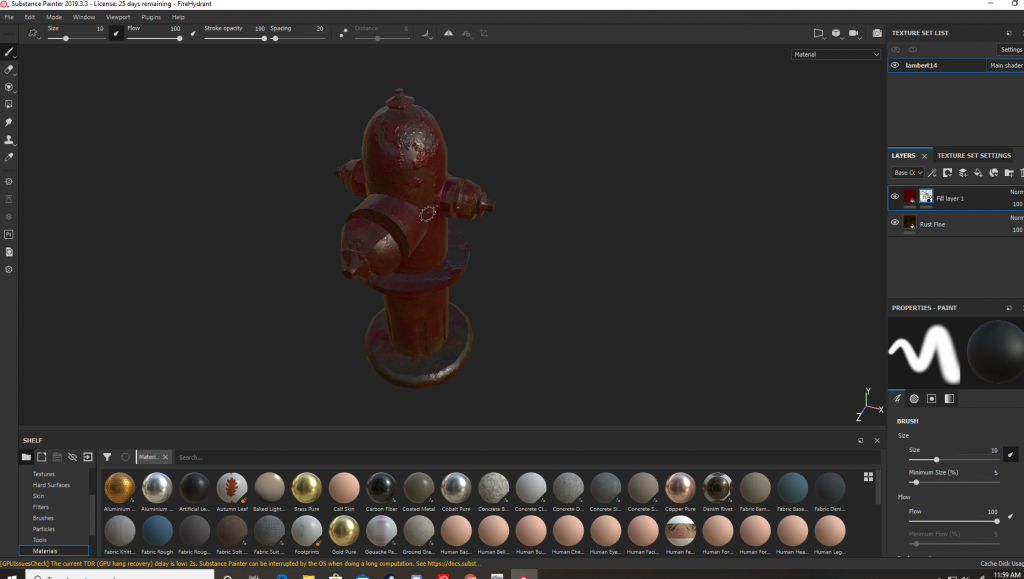Click the camera screenshot icon above the viewport
The width and height of the screenshot is (1024, 579).
coord(877,33)
